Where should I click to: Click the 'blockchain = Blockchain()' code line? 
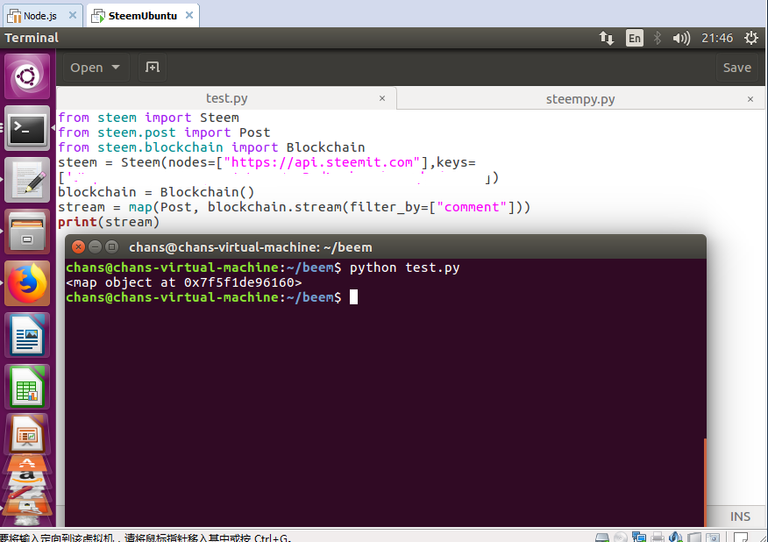156,192
